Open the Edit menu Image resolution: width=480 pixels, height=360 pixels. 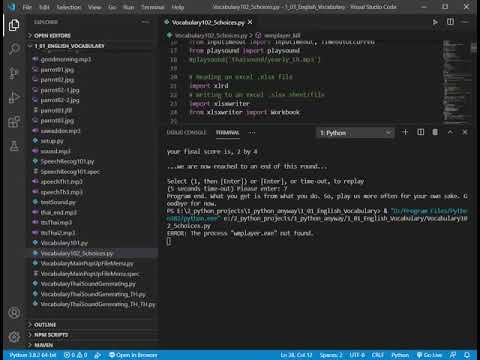pos(44,7)
